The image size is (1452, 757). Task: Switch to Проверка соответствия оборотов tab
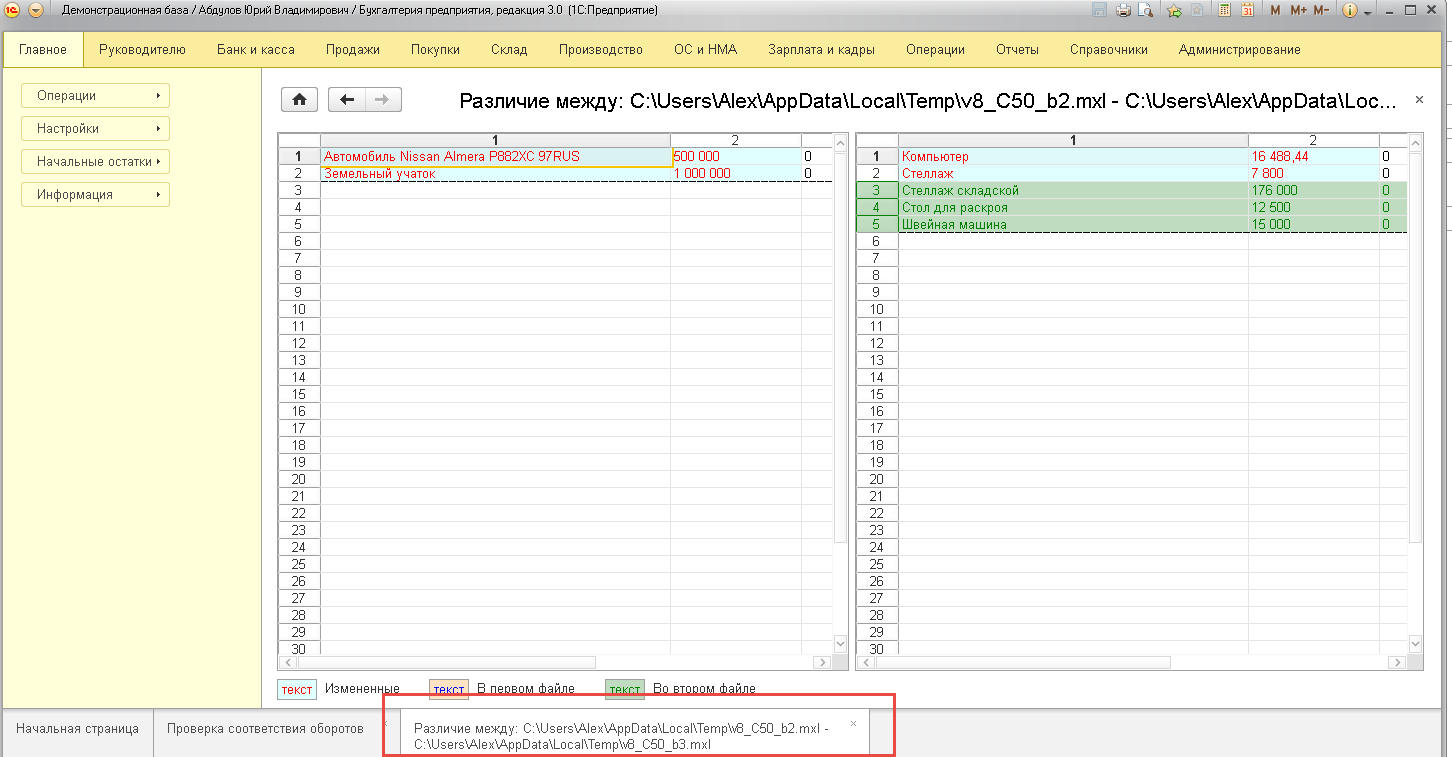click(x=265, y=729)
